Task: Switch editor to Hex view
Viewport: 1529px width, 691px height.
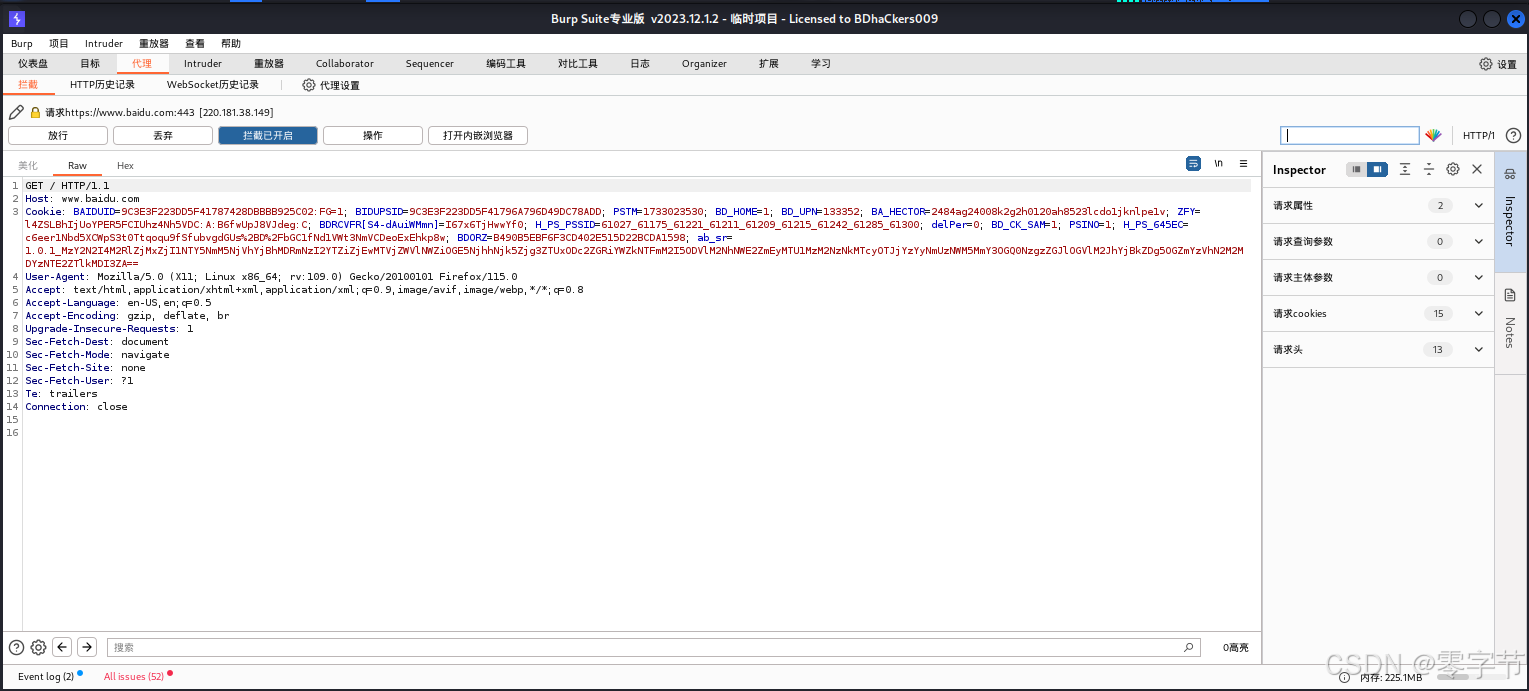Action: tap(125, 166)
